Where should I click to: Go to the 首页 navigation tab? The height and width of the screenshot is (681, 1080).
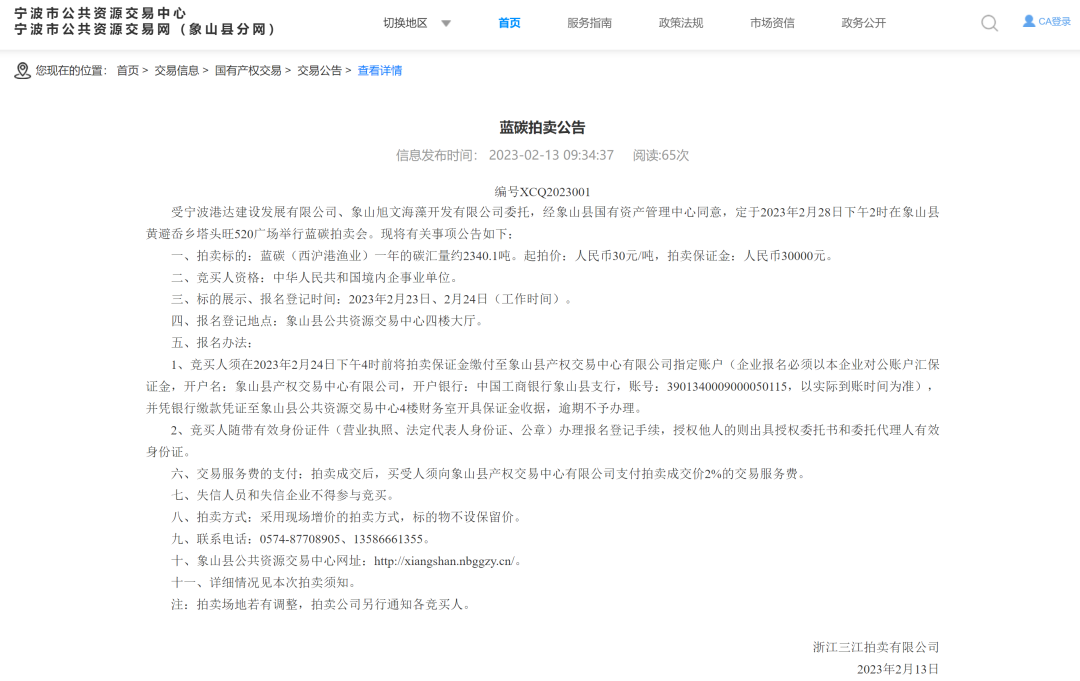pos(509,23)
